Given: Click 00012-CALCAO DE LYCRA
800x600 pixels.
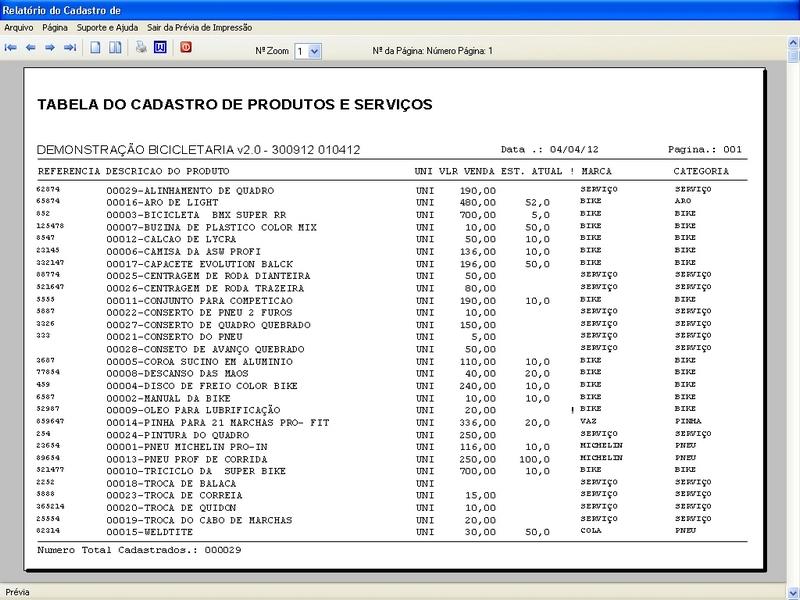Looking at the screenshot, I should pyautogui.click(x=171, y=239).
